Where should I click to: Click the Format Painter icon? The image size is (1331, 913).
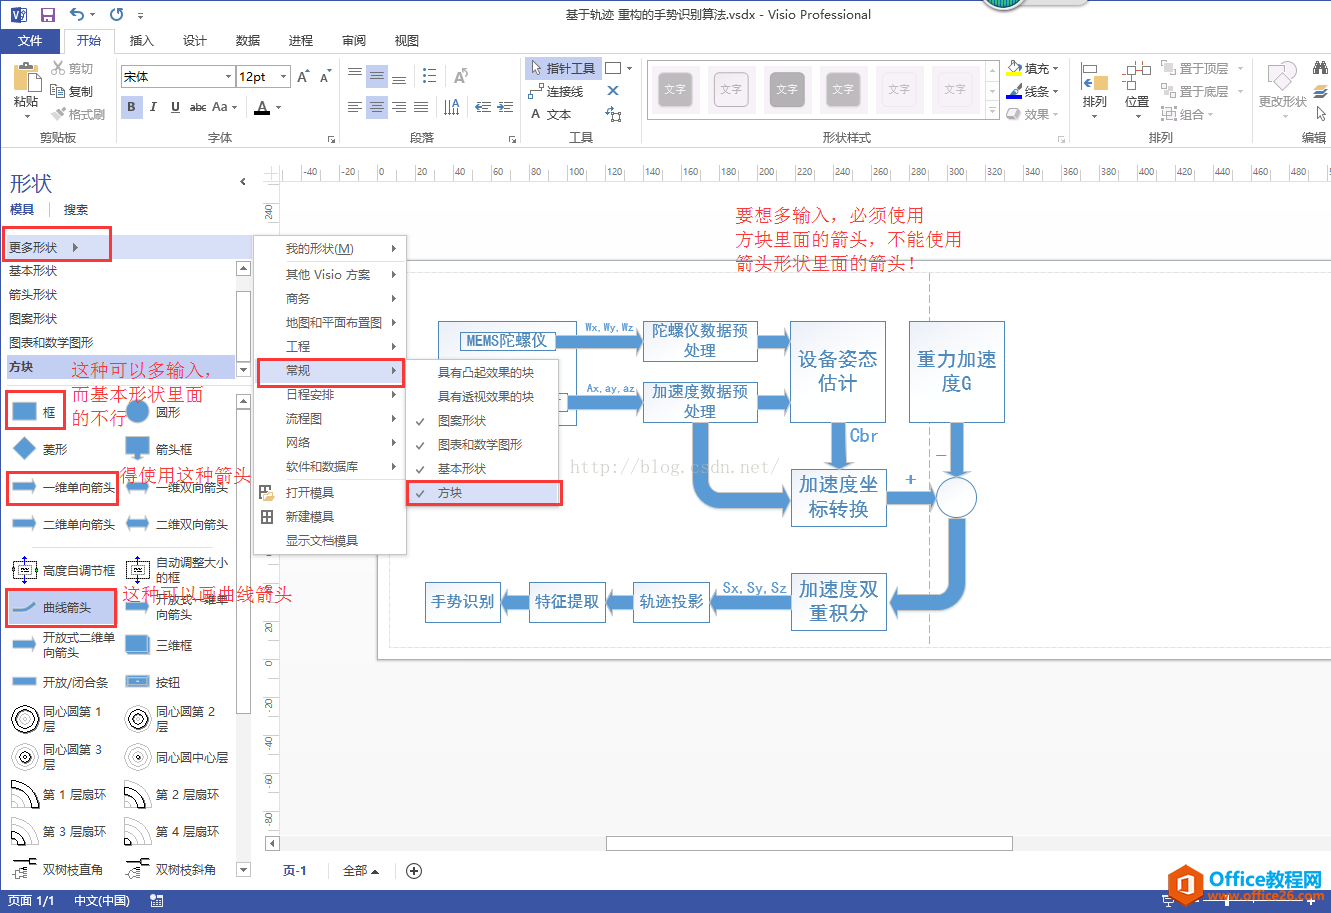pos(78,115)
